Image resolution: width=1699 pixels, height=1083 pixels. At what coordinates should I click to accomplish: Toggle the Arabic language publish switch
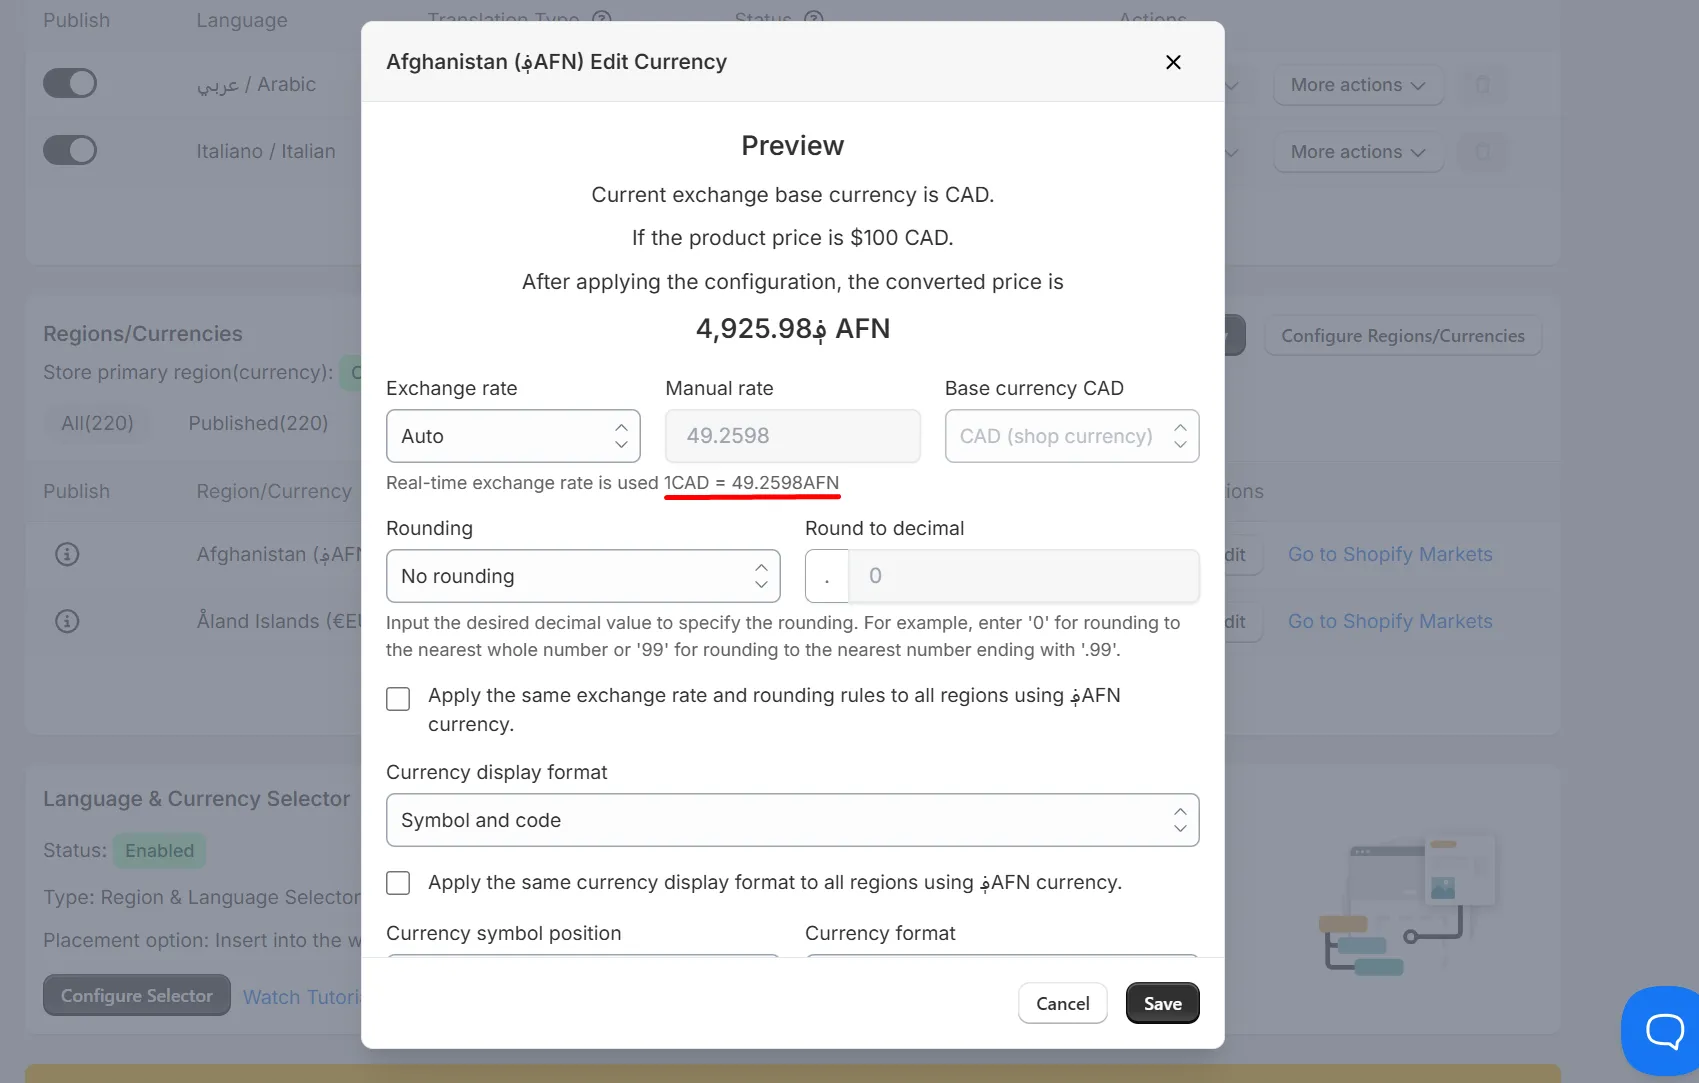click(70, 83)
